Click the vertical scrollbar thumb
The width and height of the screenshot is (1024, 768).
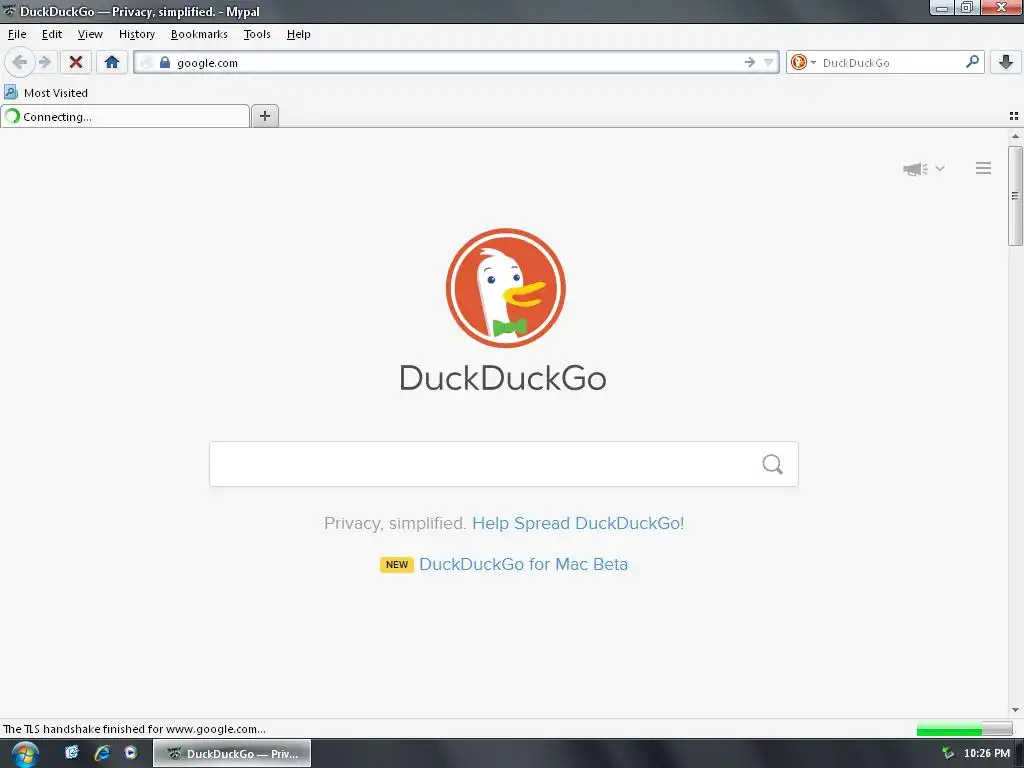point(1015,196)
